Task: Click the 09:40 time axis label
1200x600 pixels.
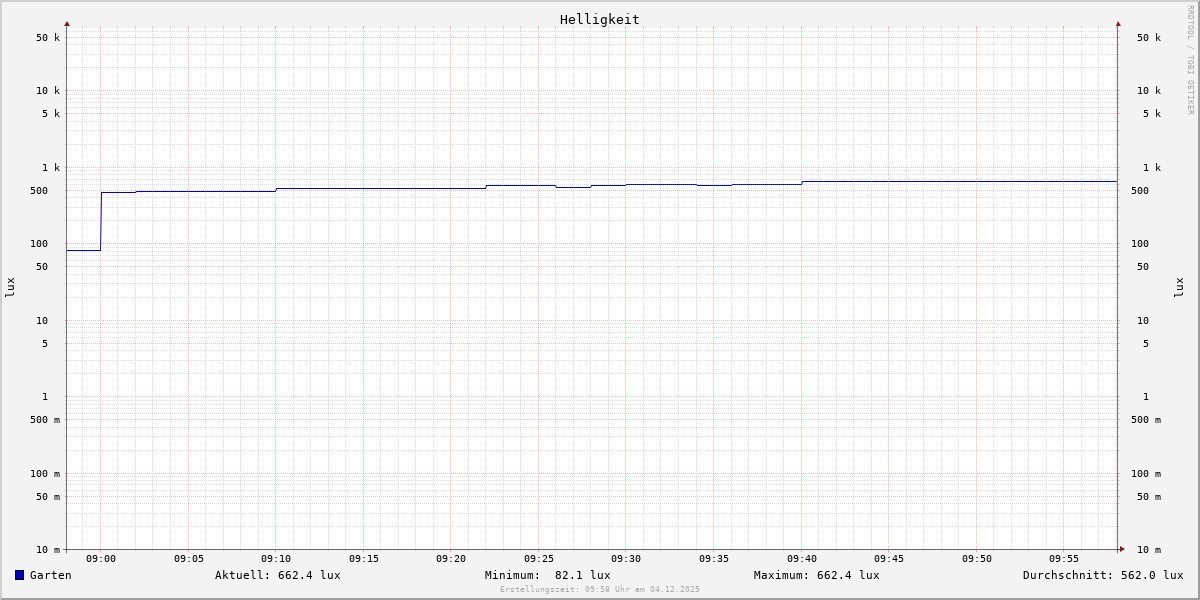Action: click(802, 559)
